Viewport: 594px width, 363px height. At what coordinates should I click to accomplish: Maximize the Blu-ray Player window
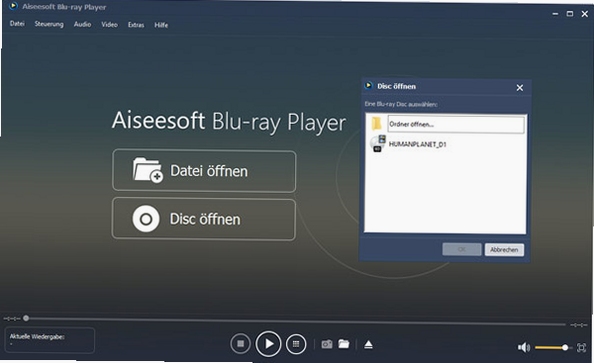569,14
